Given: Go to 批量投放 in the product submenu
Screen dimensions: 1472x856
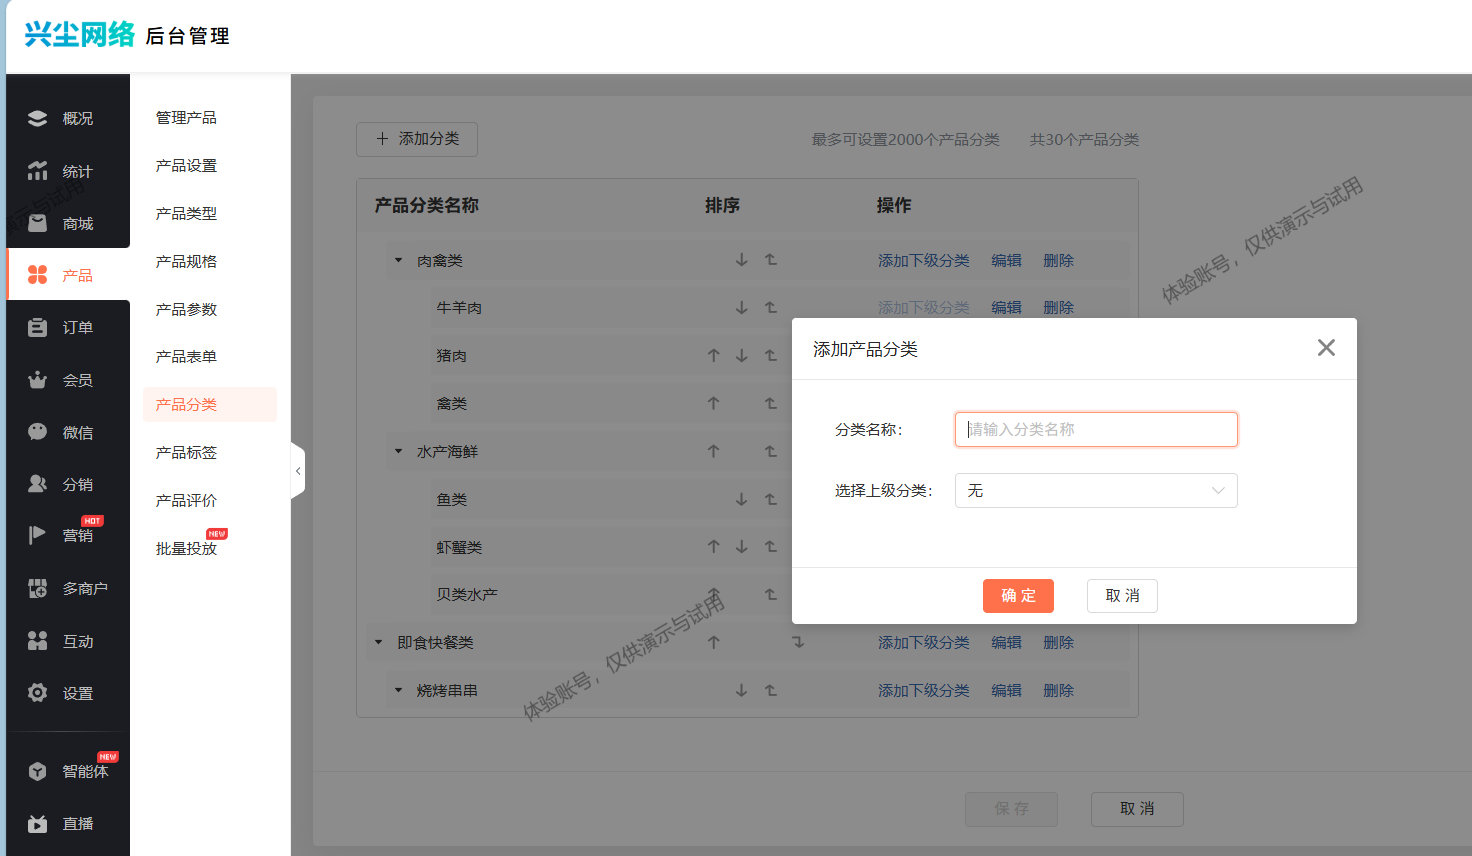Looking at the screenshot, I should [x=186, y=549].
